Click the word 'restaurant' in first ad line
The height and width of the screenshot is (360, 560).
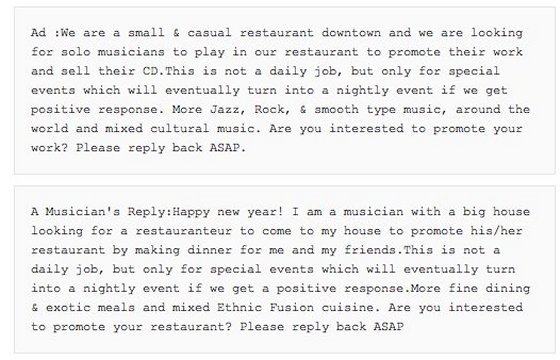coord(276,33)
